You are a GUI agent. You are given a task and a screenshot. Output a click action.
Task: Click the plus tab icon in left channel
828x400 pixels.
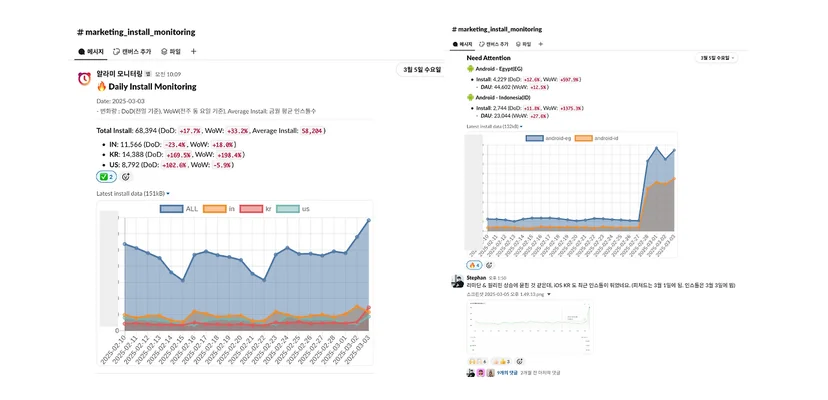click(193, 52)
